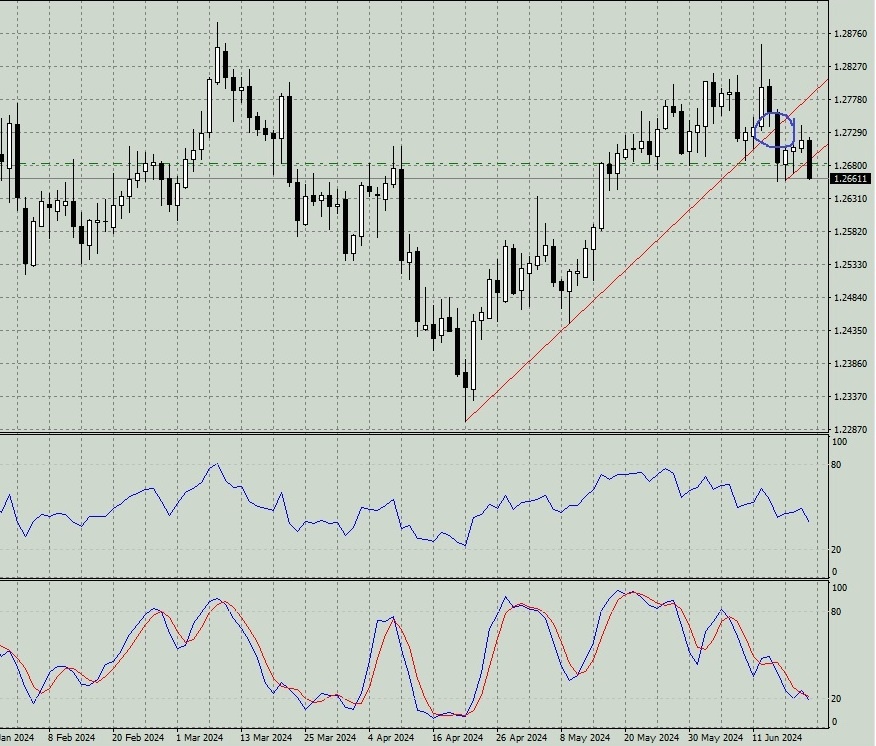
Task: Click level 20 in the middle indicator panel
Action: pos(836,550)
